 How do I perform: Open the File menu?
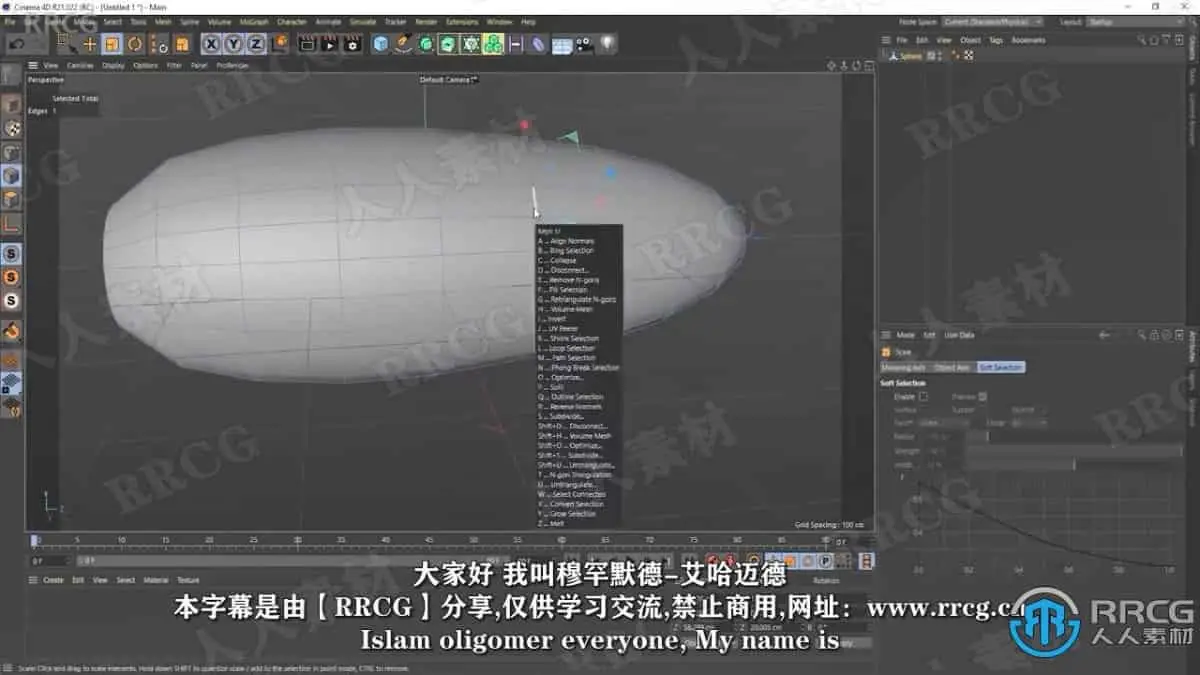point(10,21)
